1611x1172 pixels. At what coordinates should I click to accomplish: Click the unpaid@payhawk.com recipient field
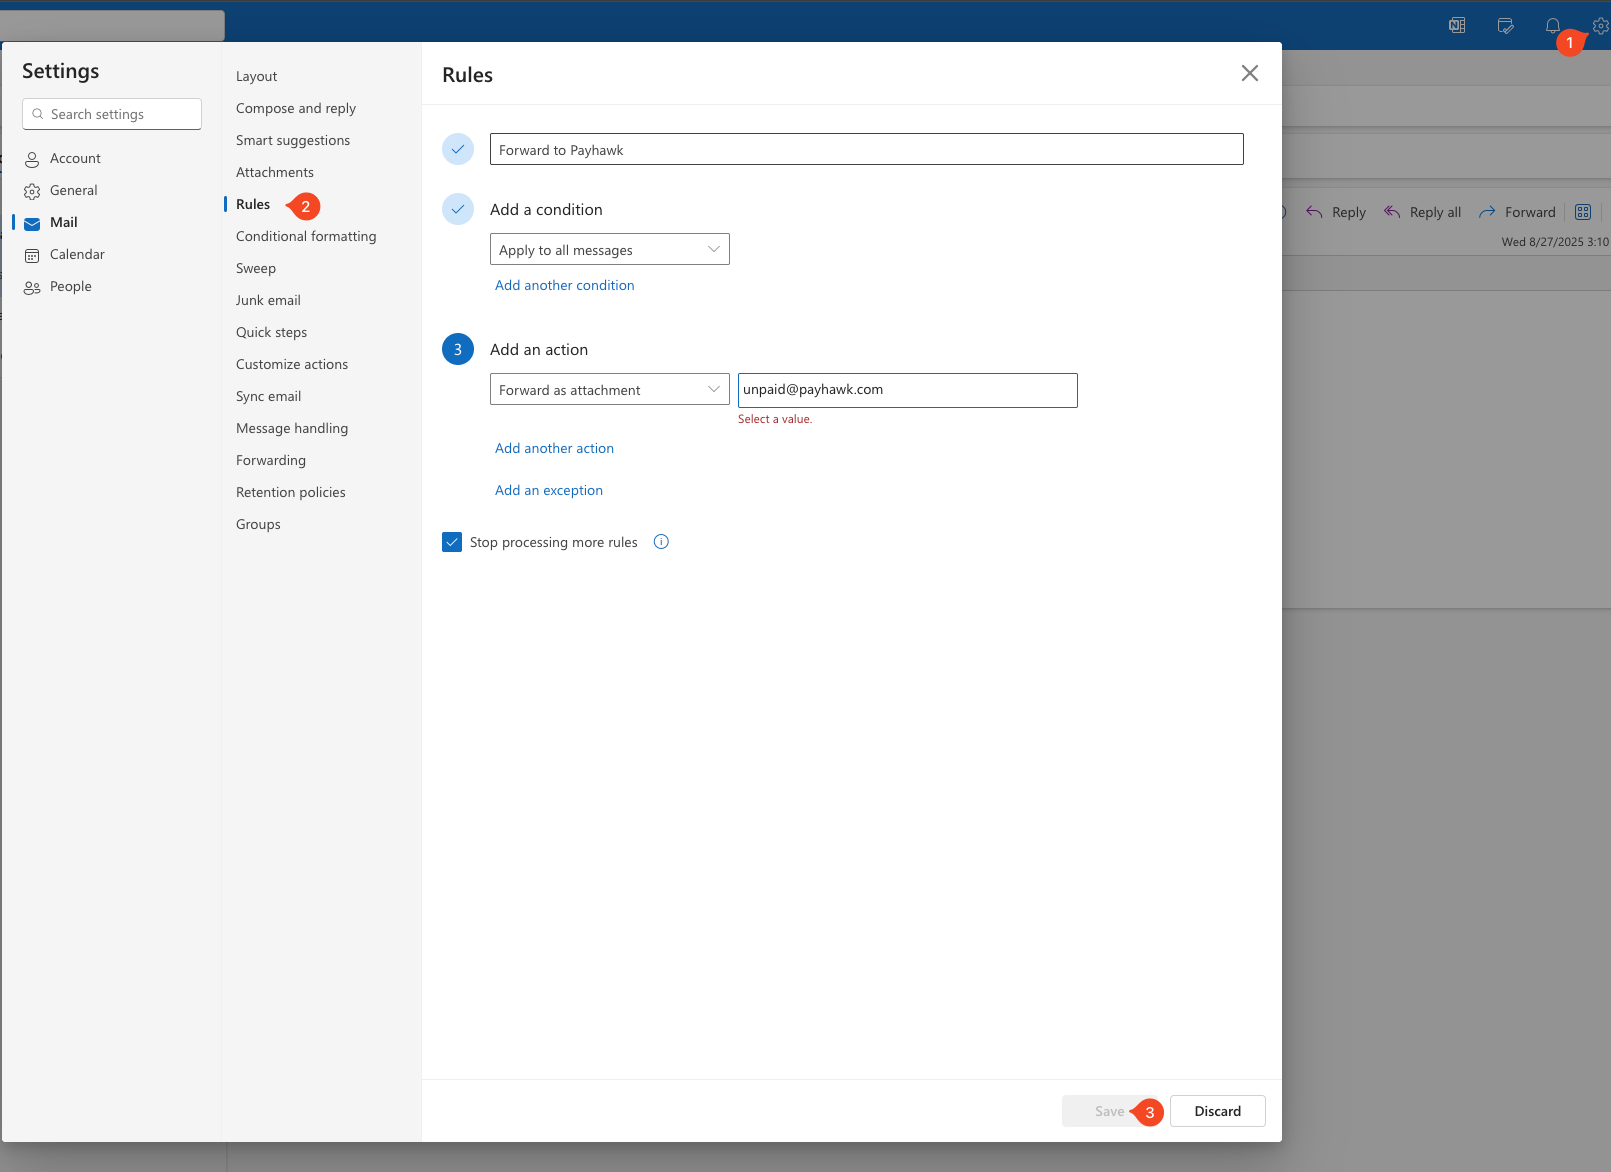[x=908, y=390]
